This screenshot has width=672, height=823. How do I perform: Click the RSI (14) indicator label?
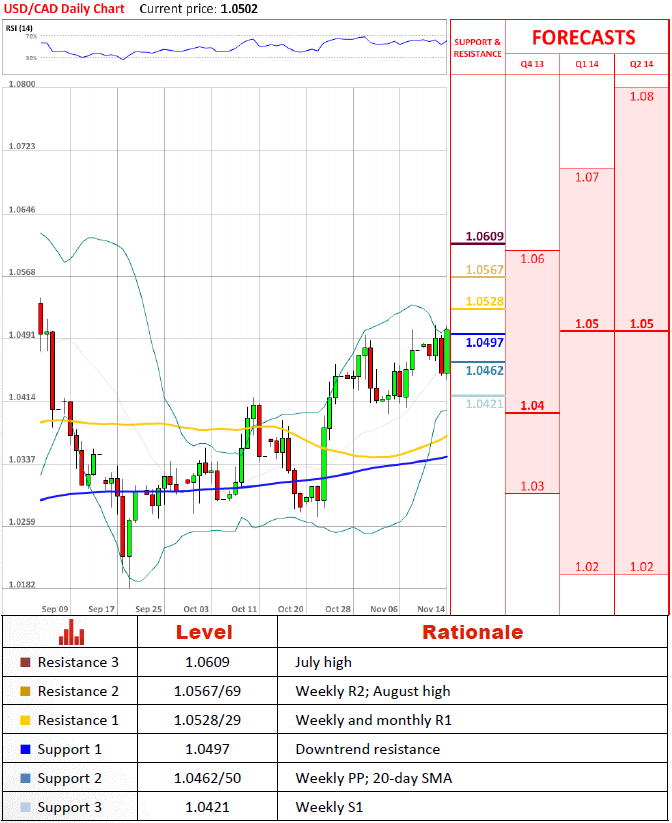pos(18,28)
